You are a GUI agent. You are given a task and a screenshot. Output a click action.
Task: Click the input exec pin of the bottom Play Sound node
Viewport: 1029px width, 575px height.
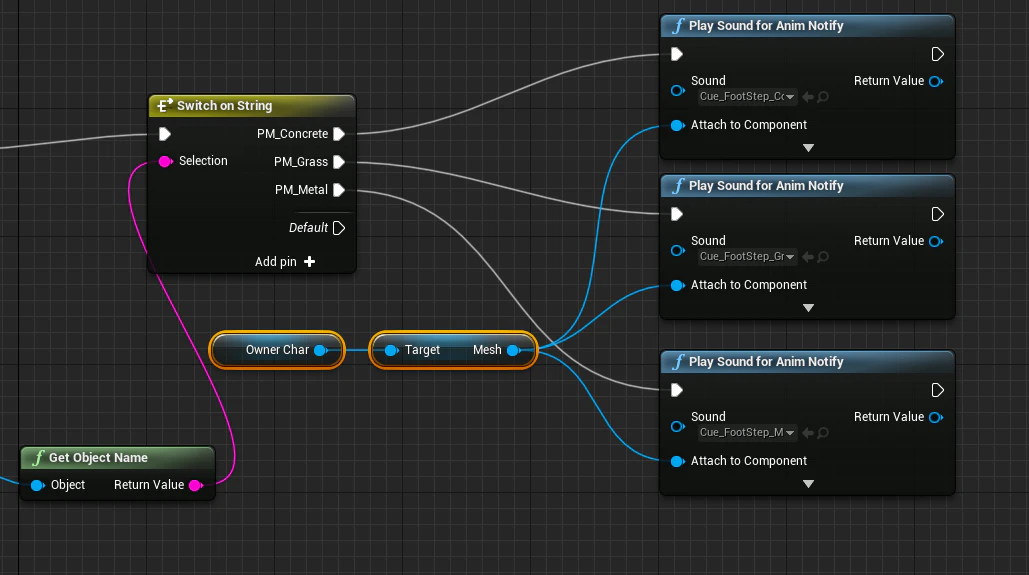click(677, 390)
